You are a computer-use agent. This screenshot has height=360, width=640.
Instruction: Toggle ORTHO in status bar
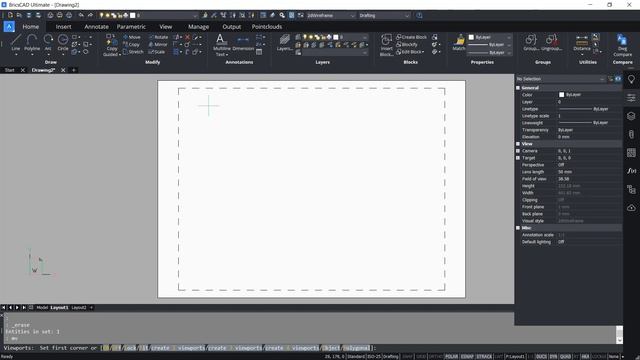436,357
